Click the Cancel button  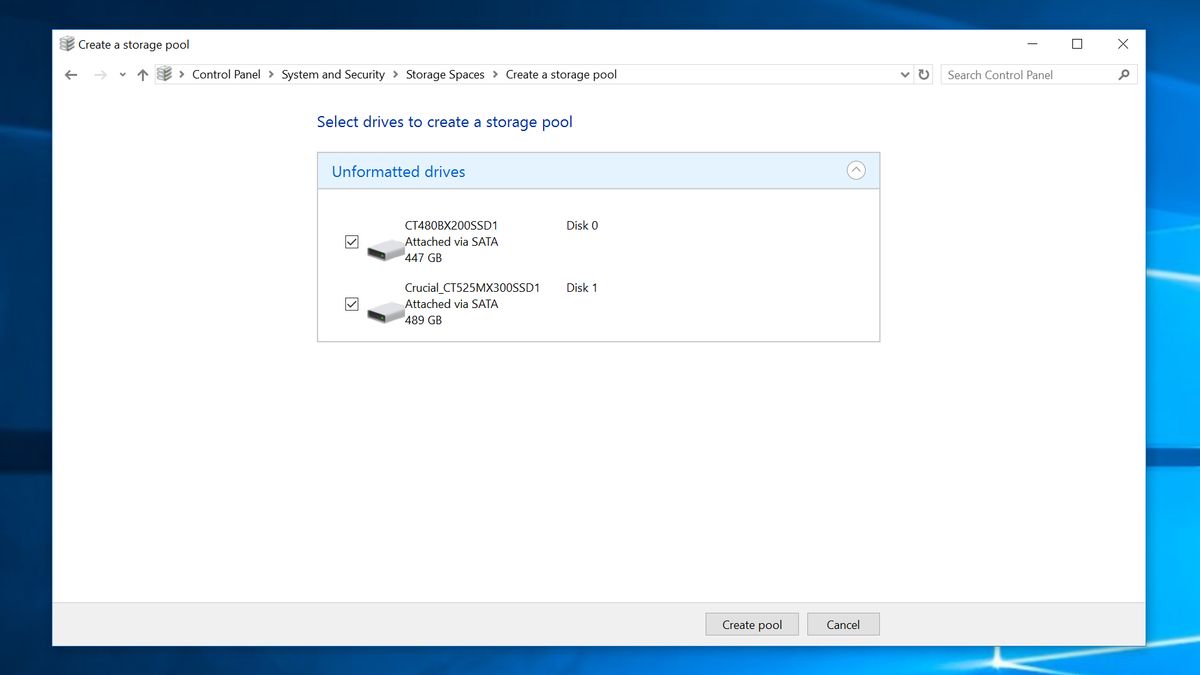point(843,623)
